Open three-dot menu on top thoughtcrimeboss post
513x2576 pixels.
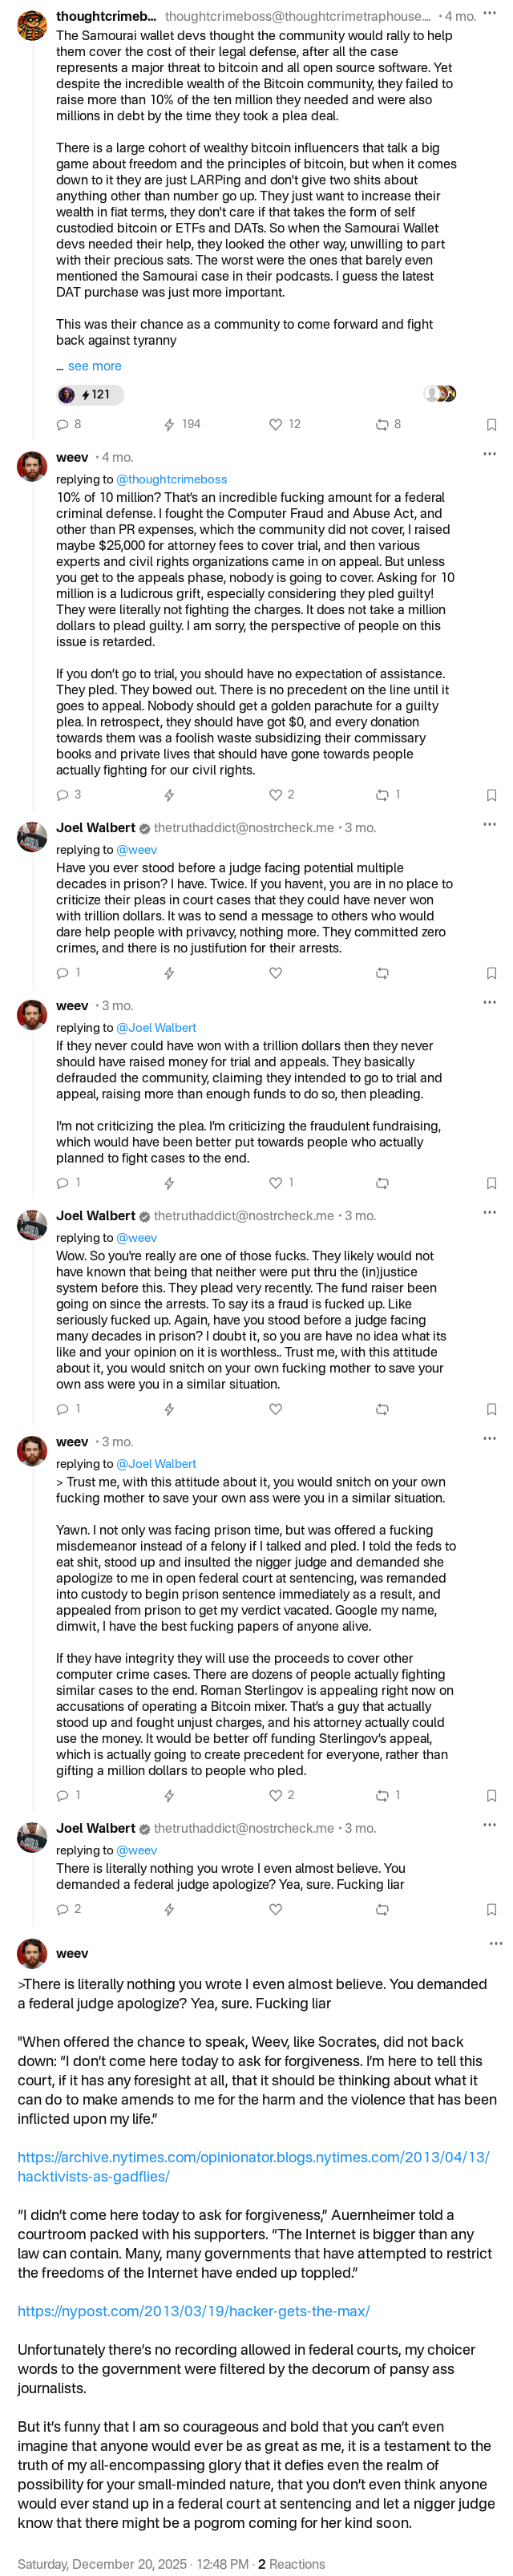(x=489, y=14)
